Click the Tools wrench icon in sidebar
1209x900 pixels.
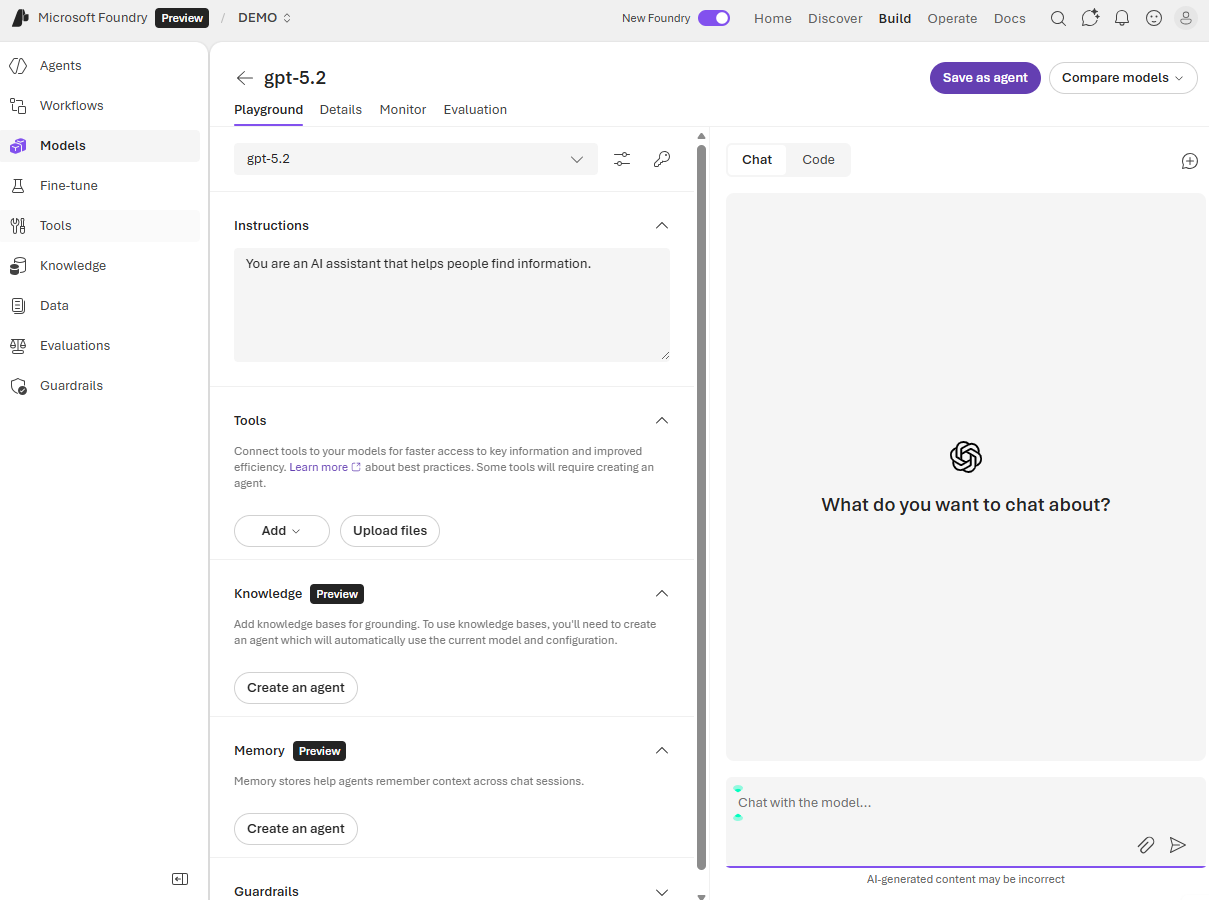[x=18, y=226]
